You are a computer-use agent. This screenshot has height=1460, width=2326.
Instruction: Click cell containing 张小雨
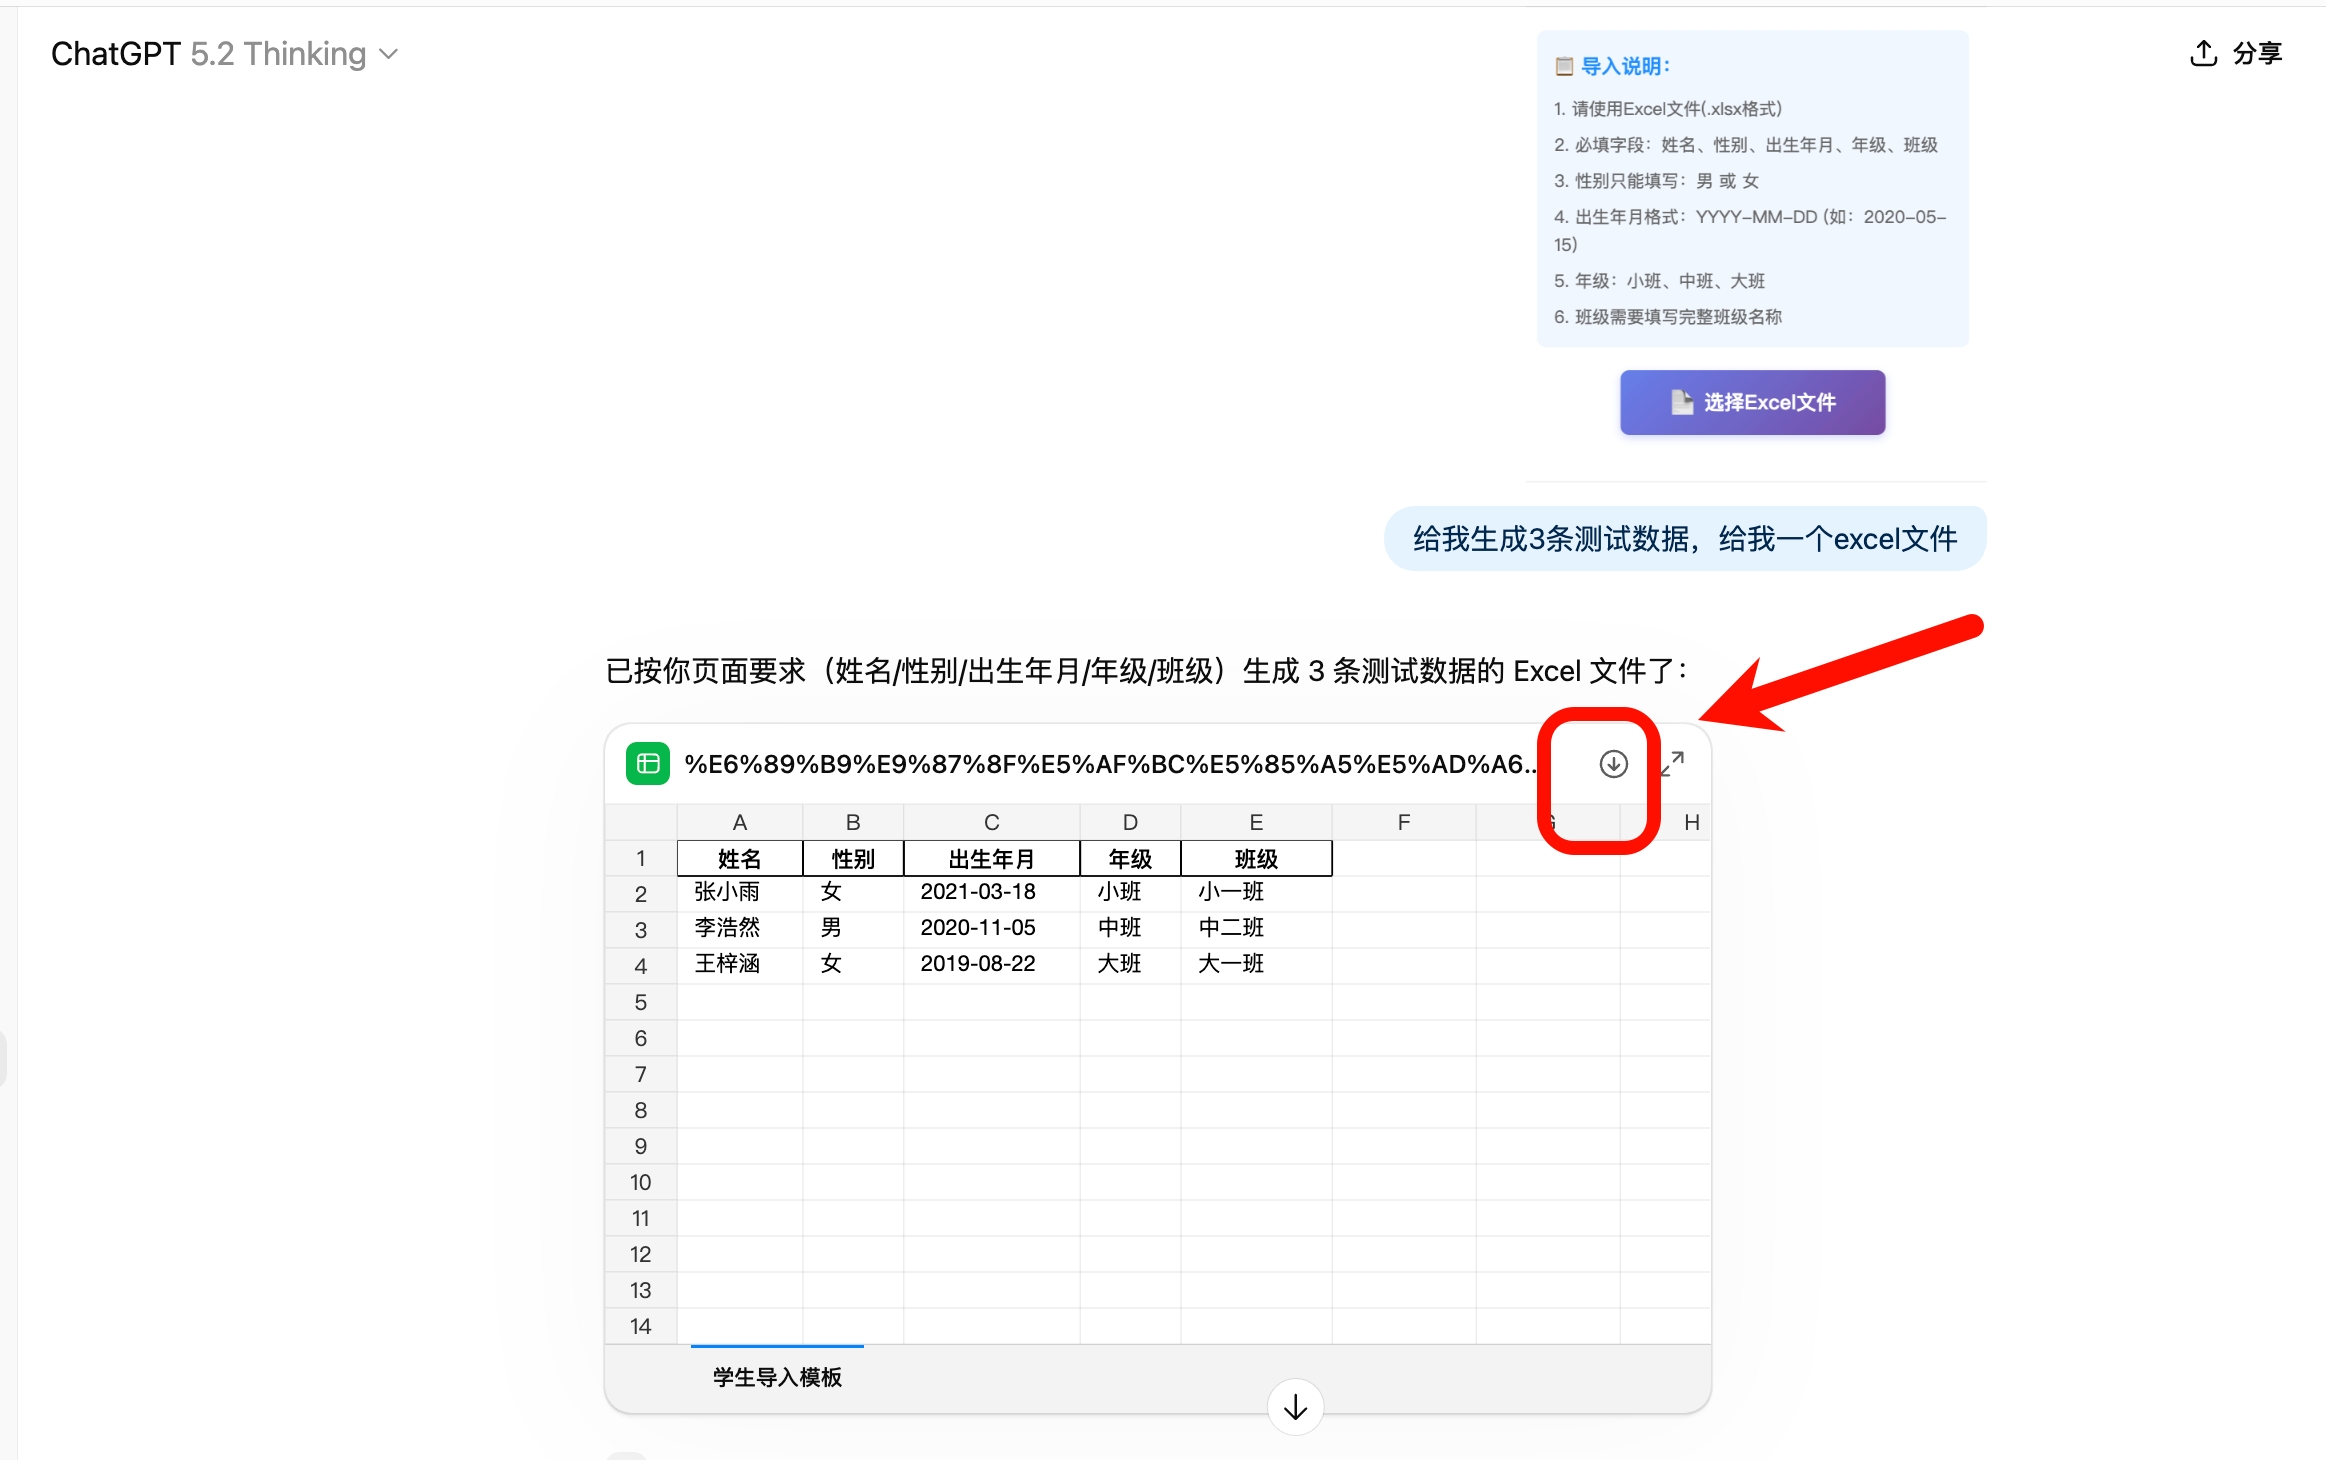click(x=728, y=892)
